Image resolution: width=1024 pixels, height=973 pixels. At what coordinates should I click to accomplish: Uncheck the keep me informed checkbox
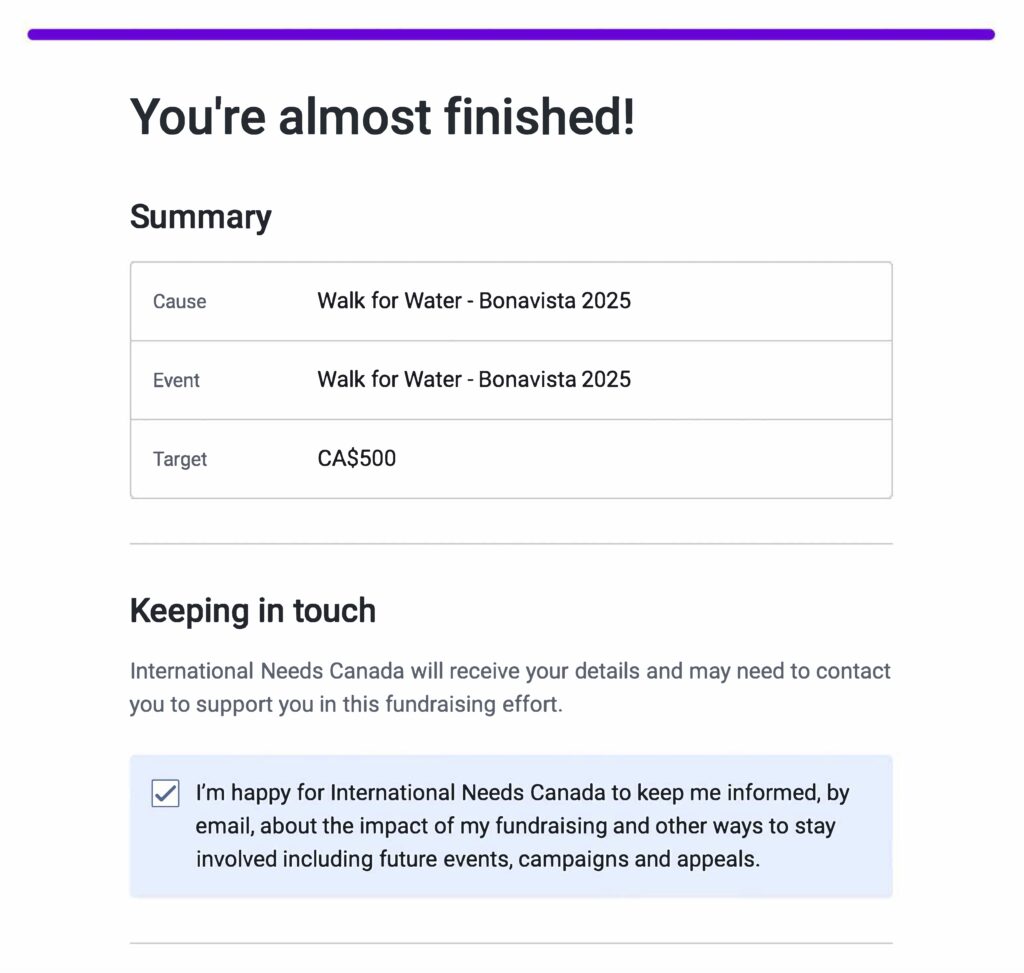[x=165, y=794]
